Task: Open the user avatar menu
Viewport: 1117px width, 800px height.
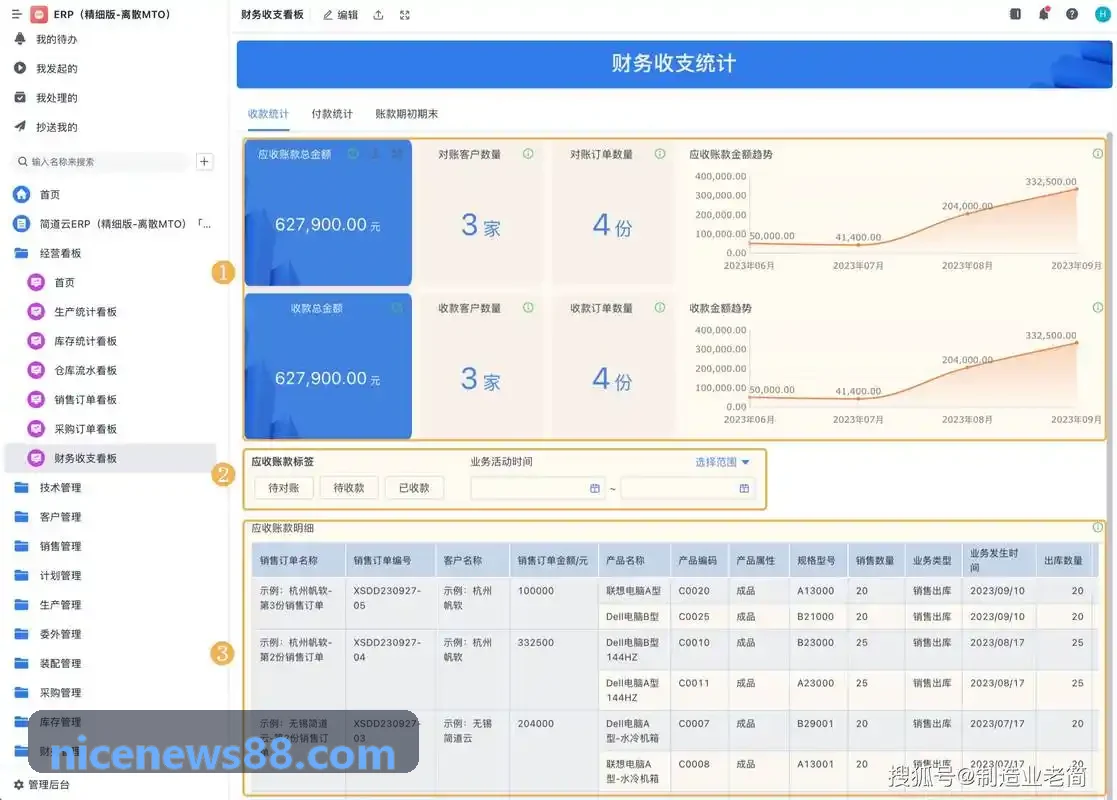Action: click(x=1102, y=14)
